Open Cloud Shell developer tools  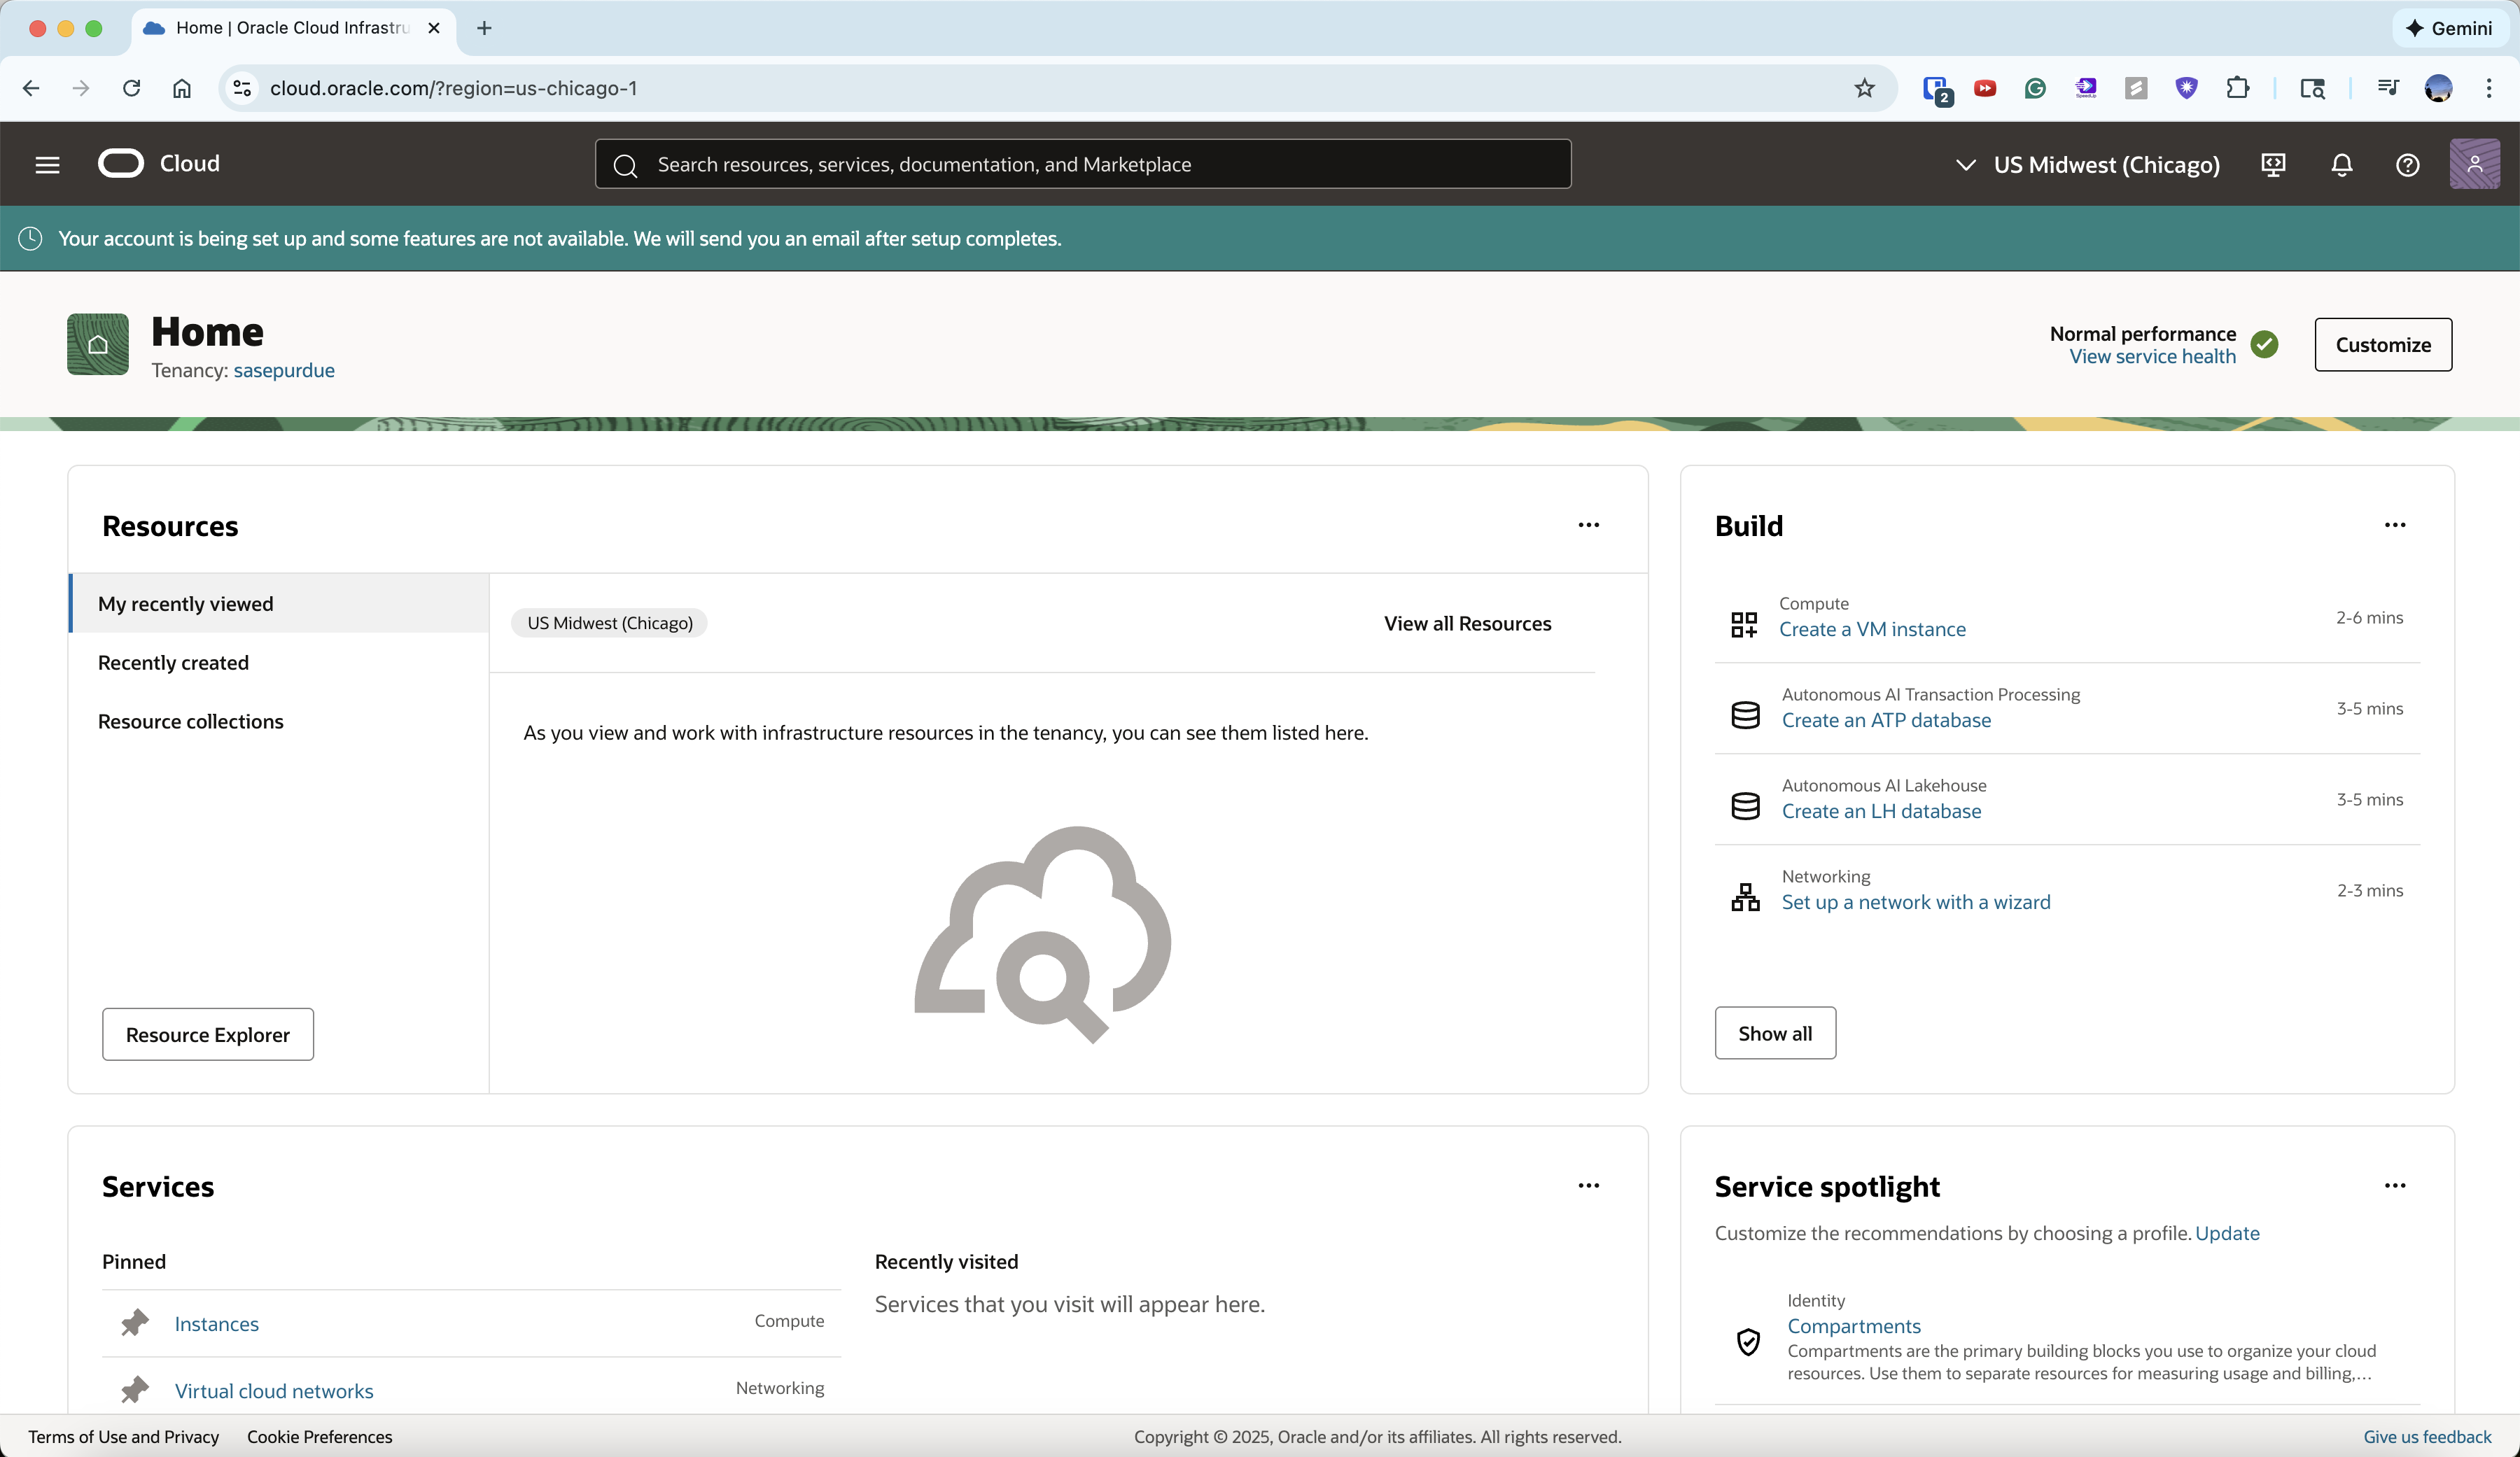[2273, 165]
